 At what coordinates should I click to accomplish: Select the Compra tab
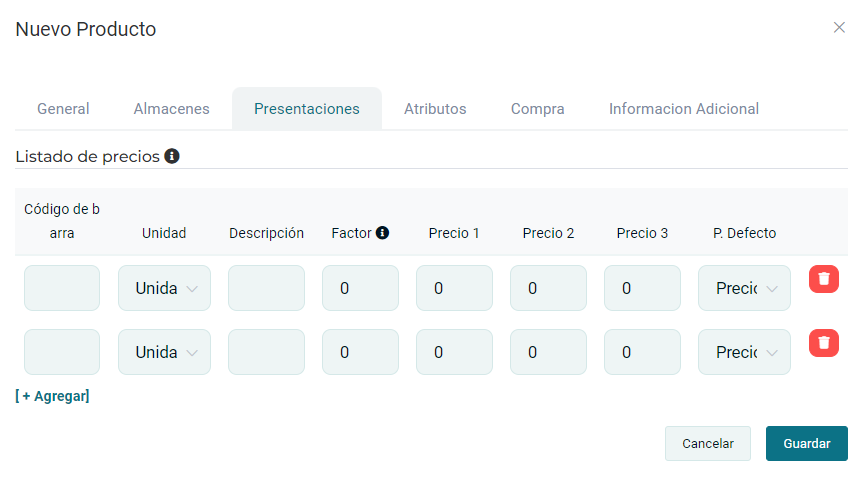[x=537, y=109]
